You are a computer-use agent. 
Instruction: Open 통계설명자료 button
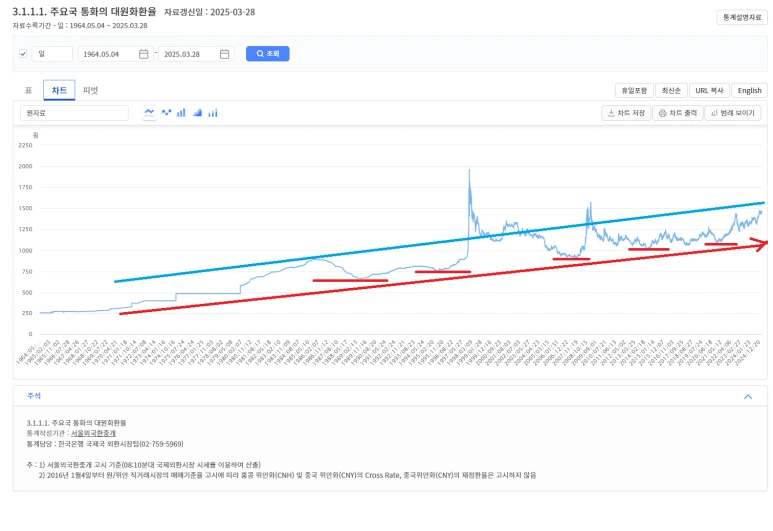click(x=742, y=17)
